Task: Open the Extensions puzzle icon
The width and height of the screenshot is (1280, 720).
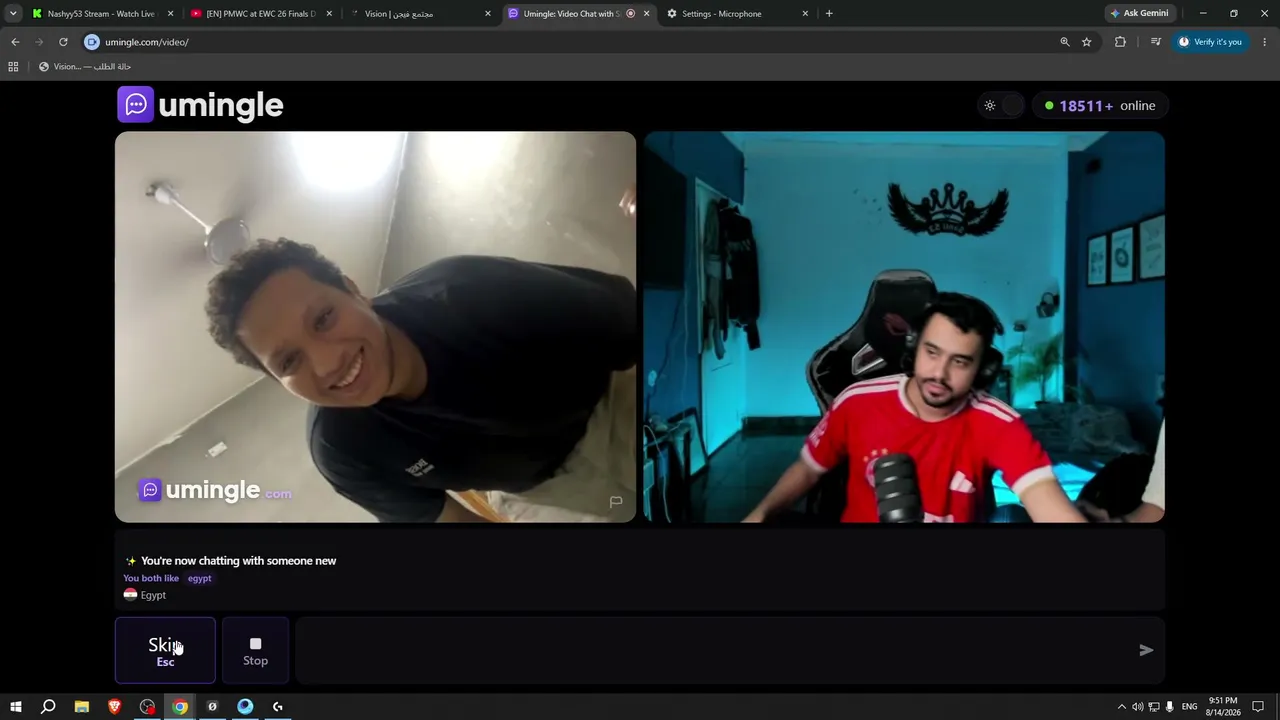Action: pos(1120,42)
